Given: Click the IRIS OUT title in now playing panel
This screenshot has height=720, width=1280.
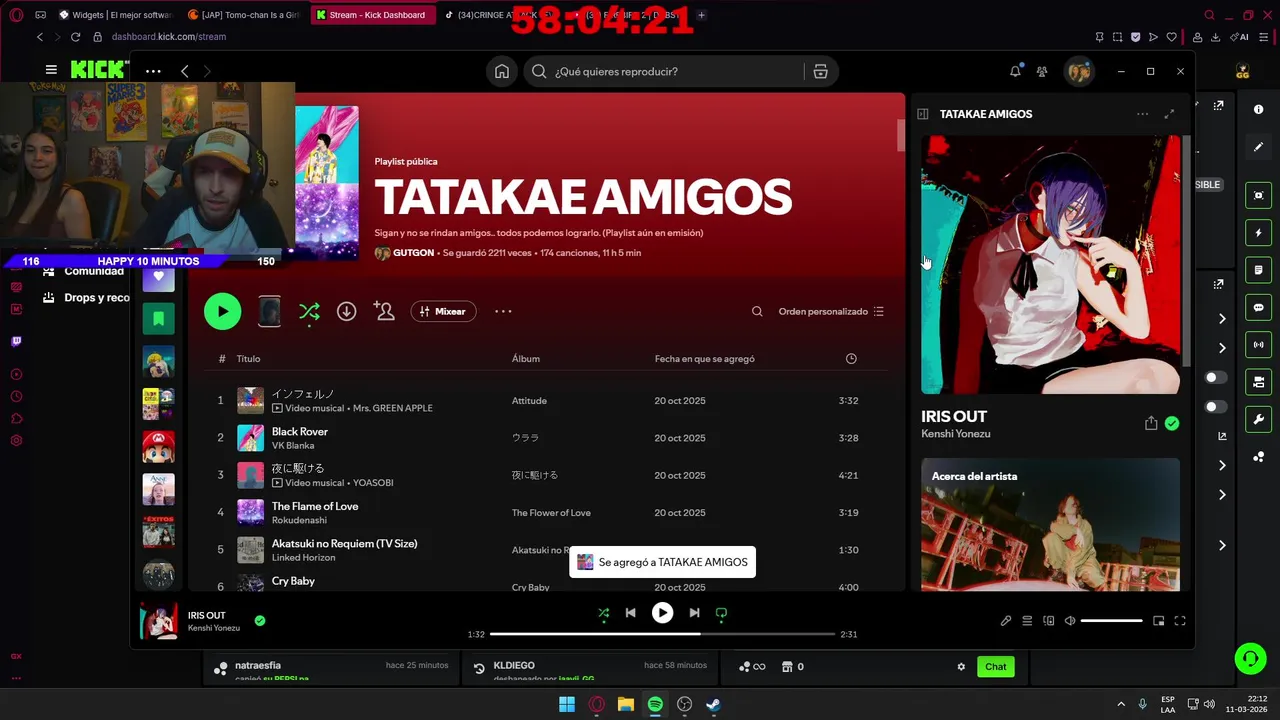Looking at the screenshot, I should (x=954, y=416).
